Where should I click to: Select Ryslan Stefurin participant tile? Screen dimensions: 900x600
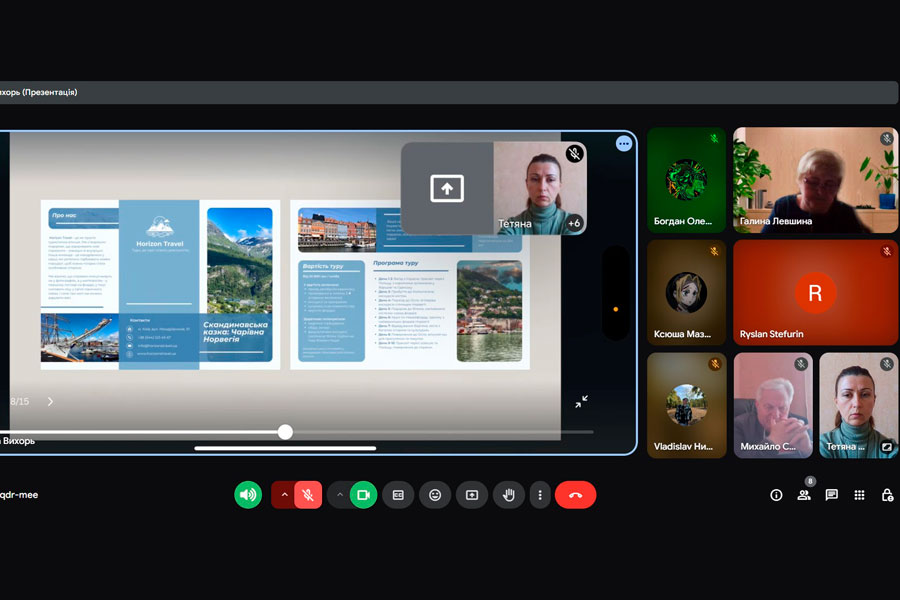pos(816,292)
